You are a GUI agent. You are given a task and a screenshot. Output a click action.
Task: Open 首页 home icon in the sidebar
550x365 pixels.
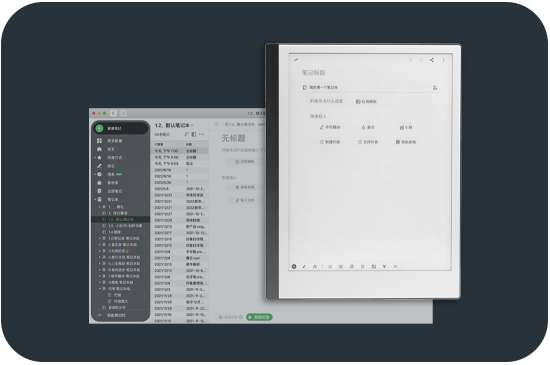tap(100, 149)
